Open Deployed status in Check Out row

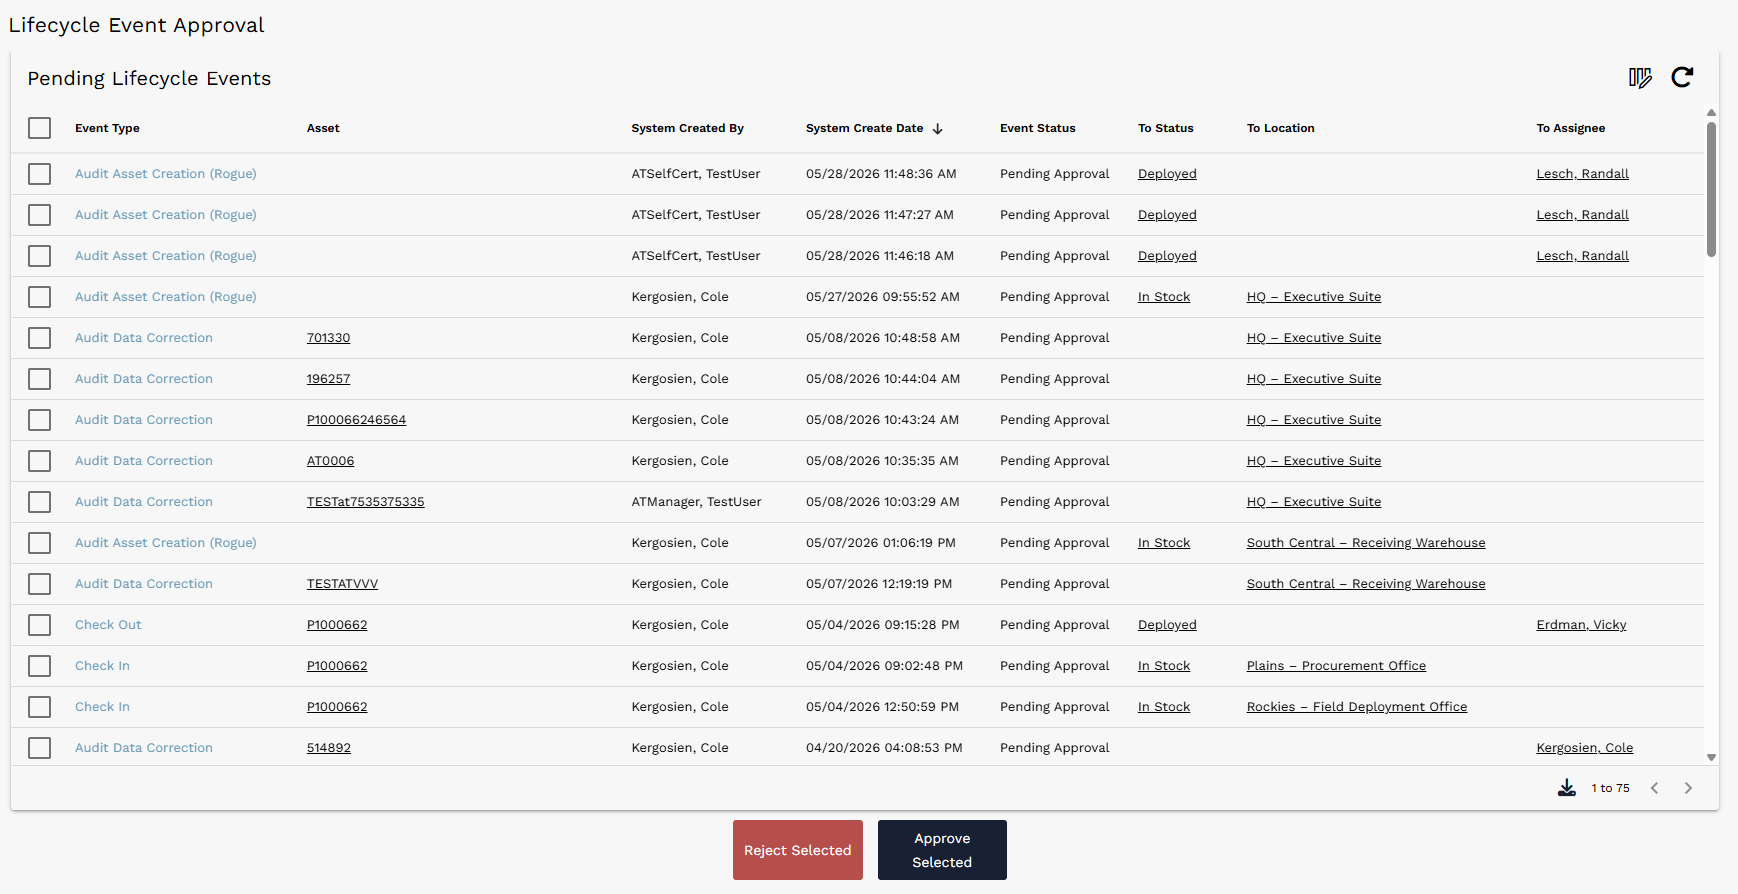(1167, 625)
